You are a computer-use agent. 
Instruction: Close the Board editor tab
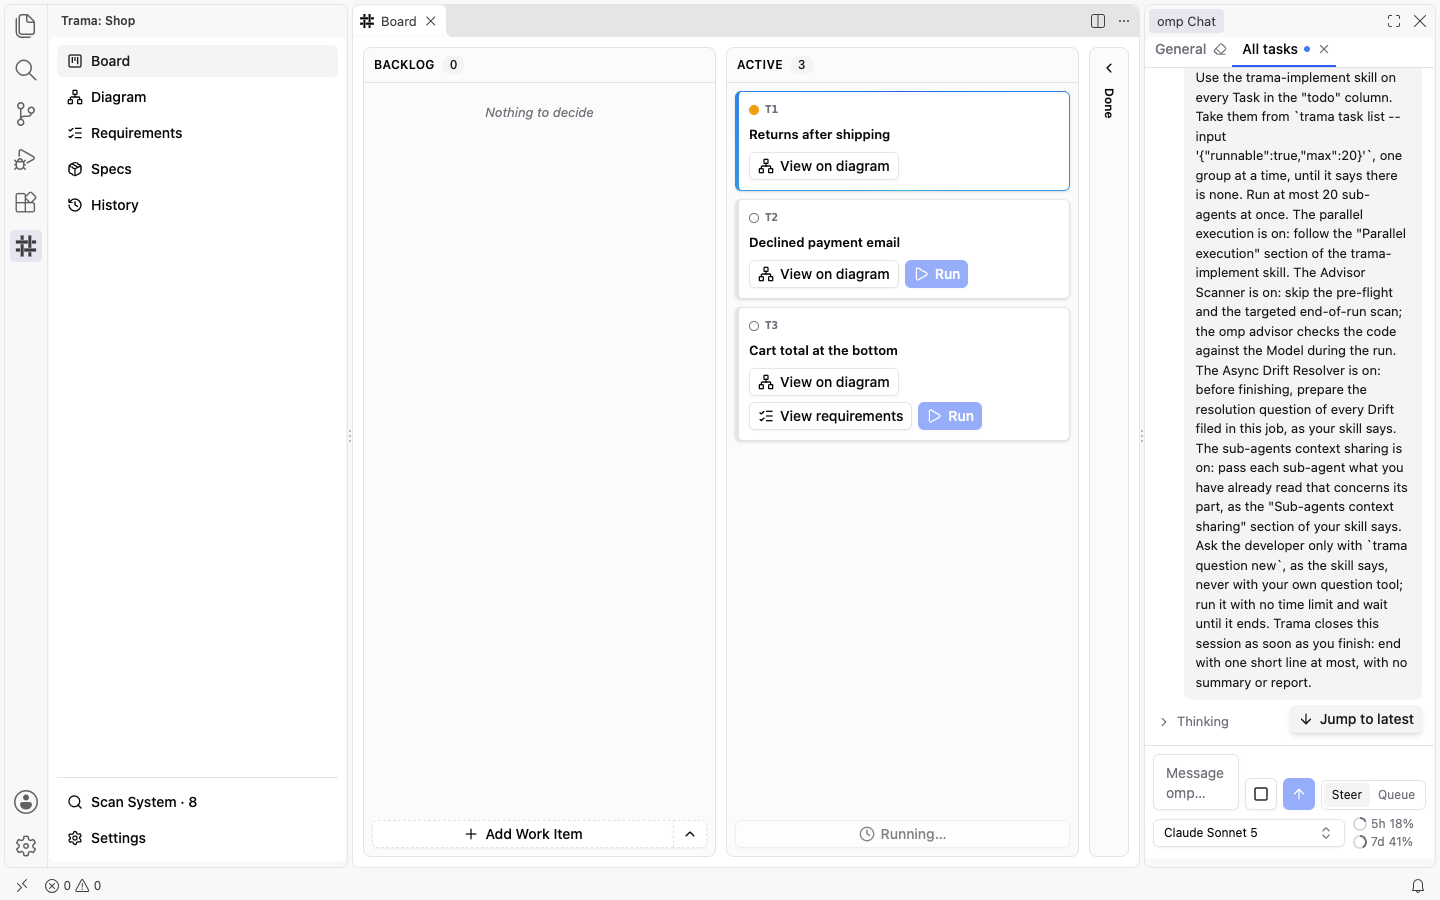pyautogui.click(x=431, y=21)
